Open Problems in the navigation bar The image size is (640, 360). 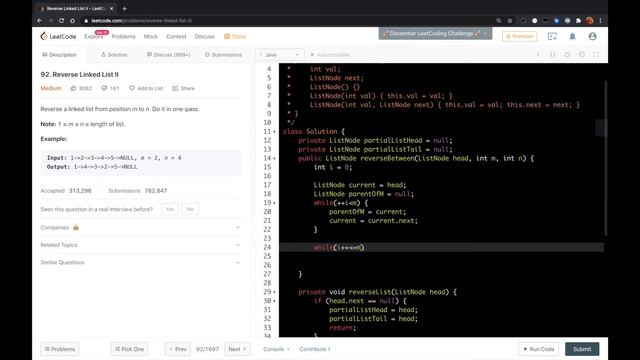tap(124, 36)
